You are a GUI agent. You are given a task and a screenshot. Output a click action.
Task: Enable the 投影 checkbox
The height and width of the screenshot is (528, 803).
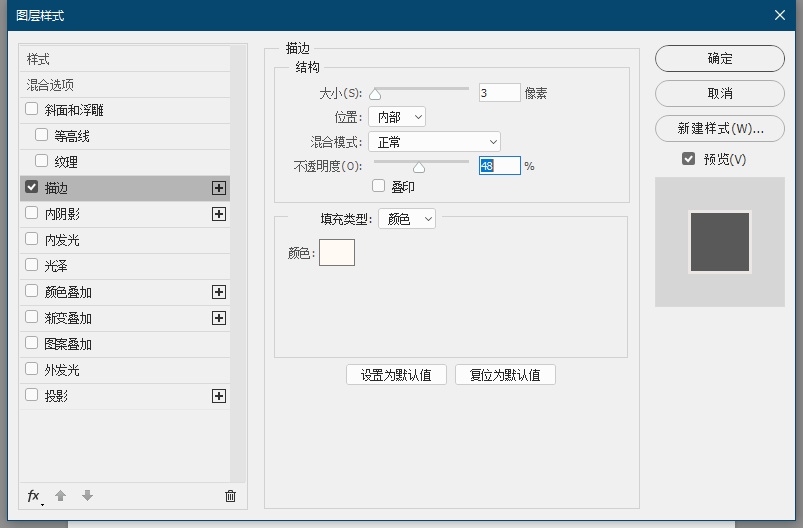pyautogui.click(x=32, y=395)
